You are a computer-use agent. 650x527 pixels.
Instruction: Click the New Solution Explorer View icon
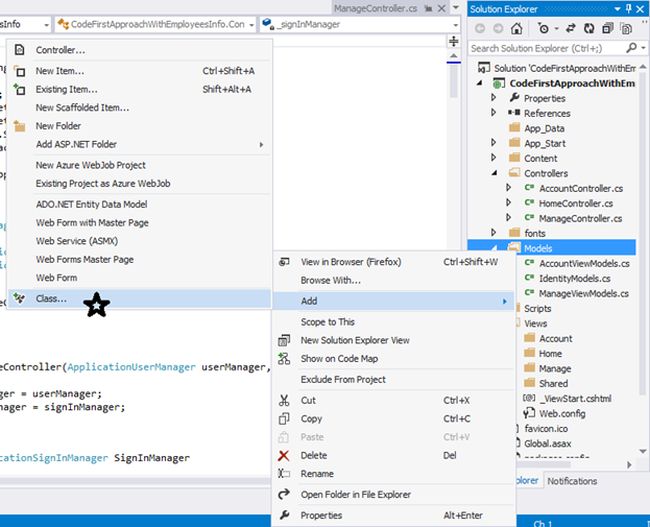284,340
